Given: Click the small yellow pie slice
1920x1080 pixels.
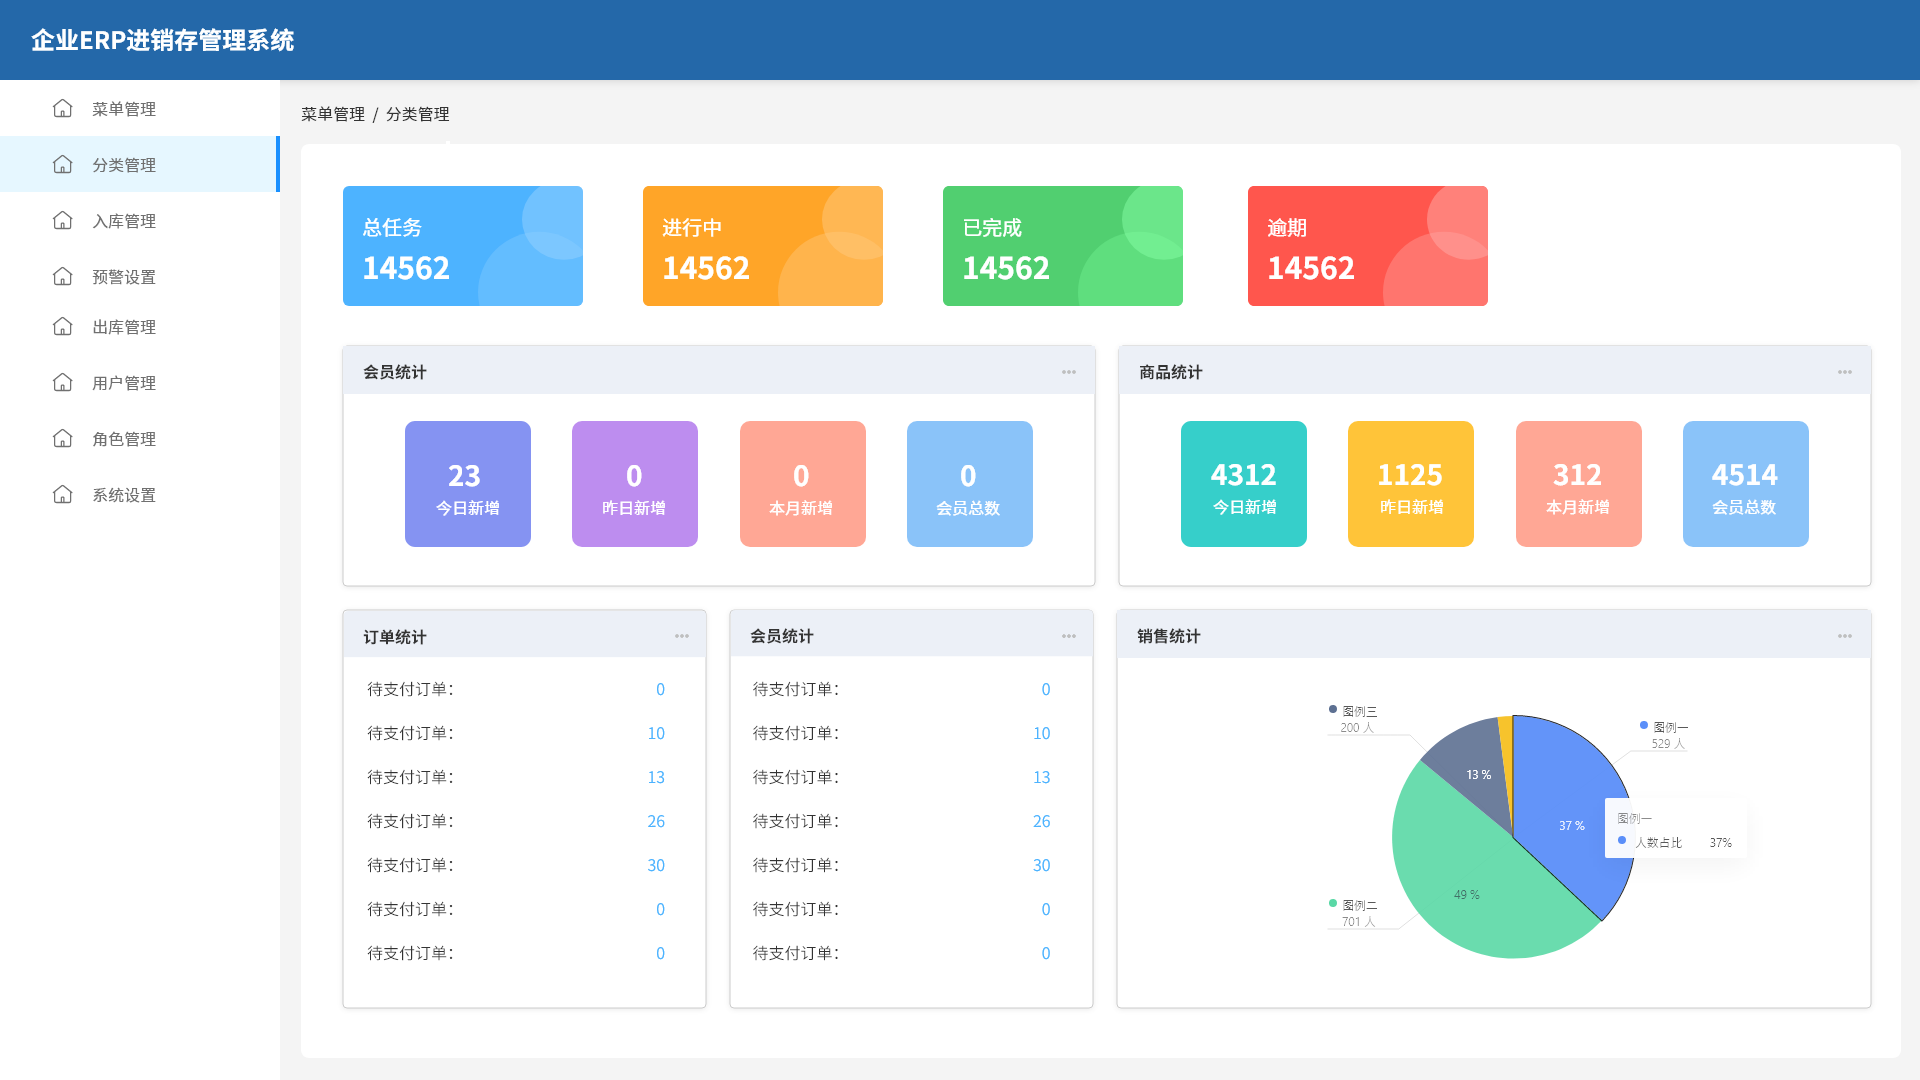Looking at the screenshot, I should 1506,745.
